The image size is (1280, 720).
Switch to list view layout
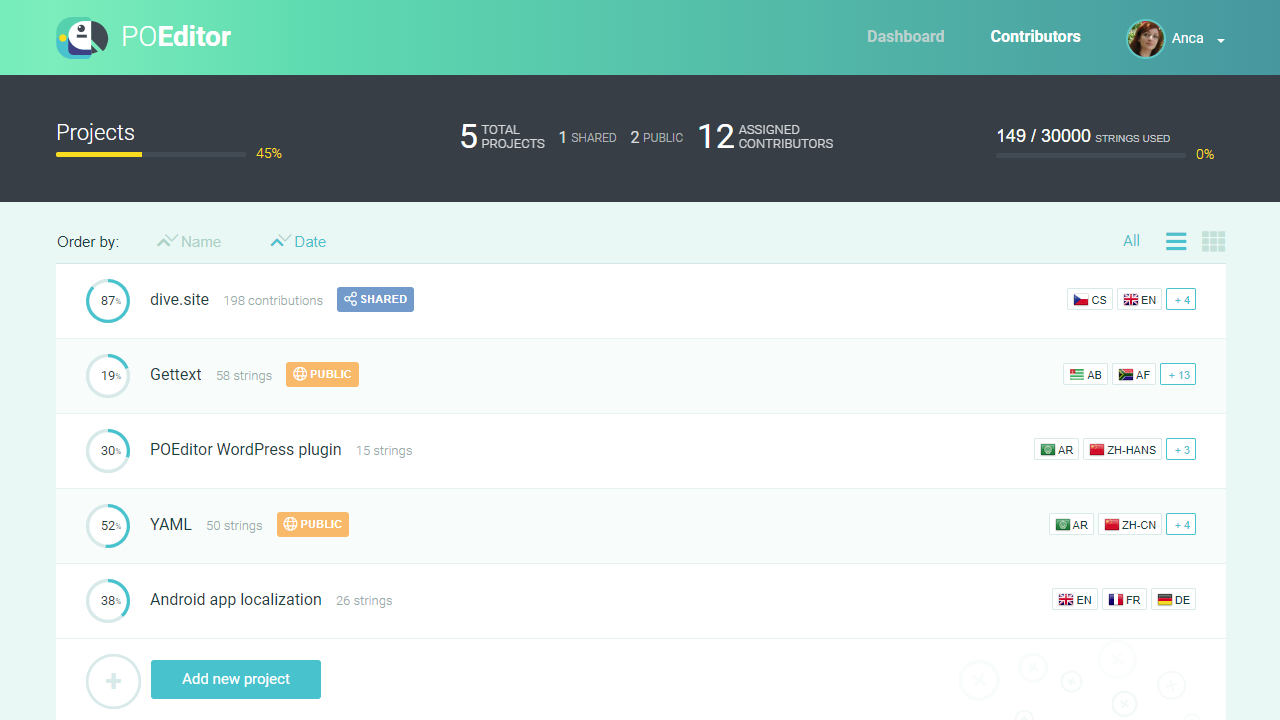1175,241
